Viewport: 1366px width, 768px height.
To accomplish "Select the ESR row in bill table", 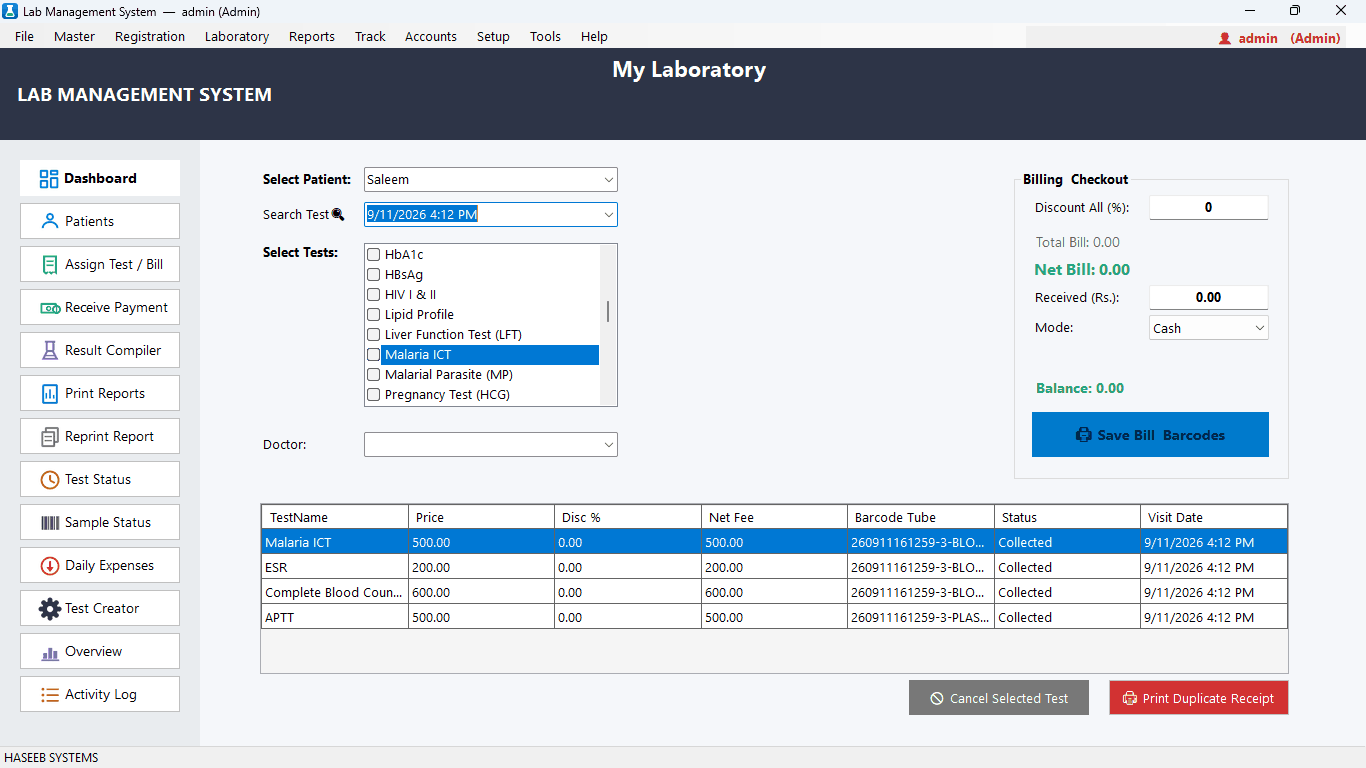I will 774,567.
